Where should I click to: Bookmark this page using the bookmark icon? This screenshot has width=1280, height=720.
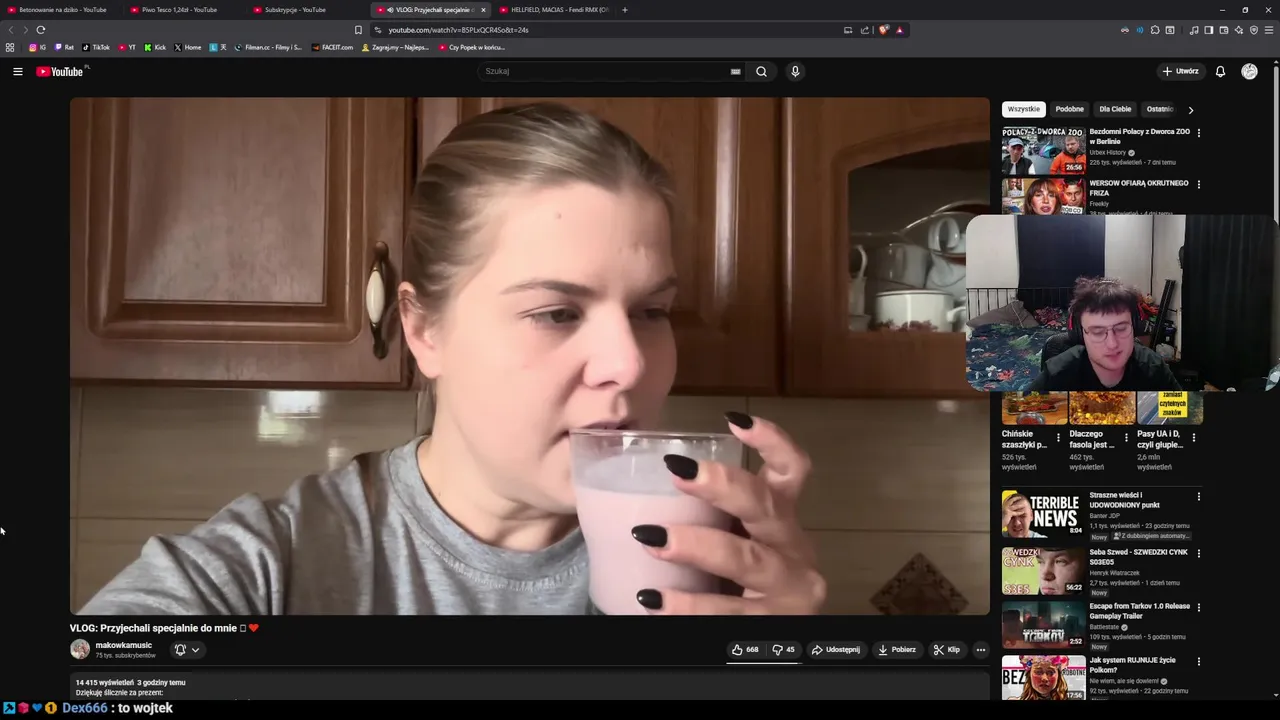pyautogui.click(x=358, y=30)
